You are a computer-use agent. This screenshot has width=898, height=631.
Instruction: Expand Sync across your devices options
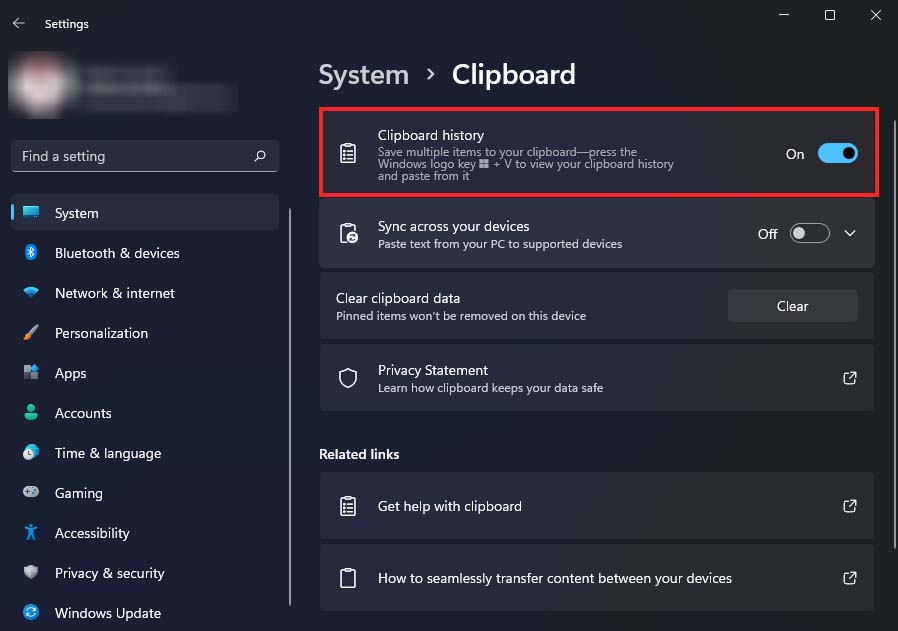click(x=850, y=233)
